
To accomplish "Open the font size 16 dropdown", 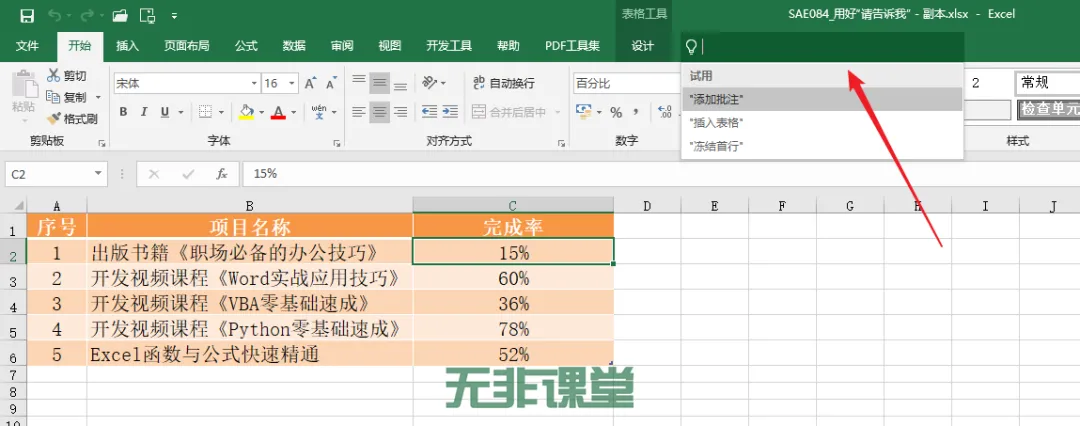I will [292, 83].
